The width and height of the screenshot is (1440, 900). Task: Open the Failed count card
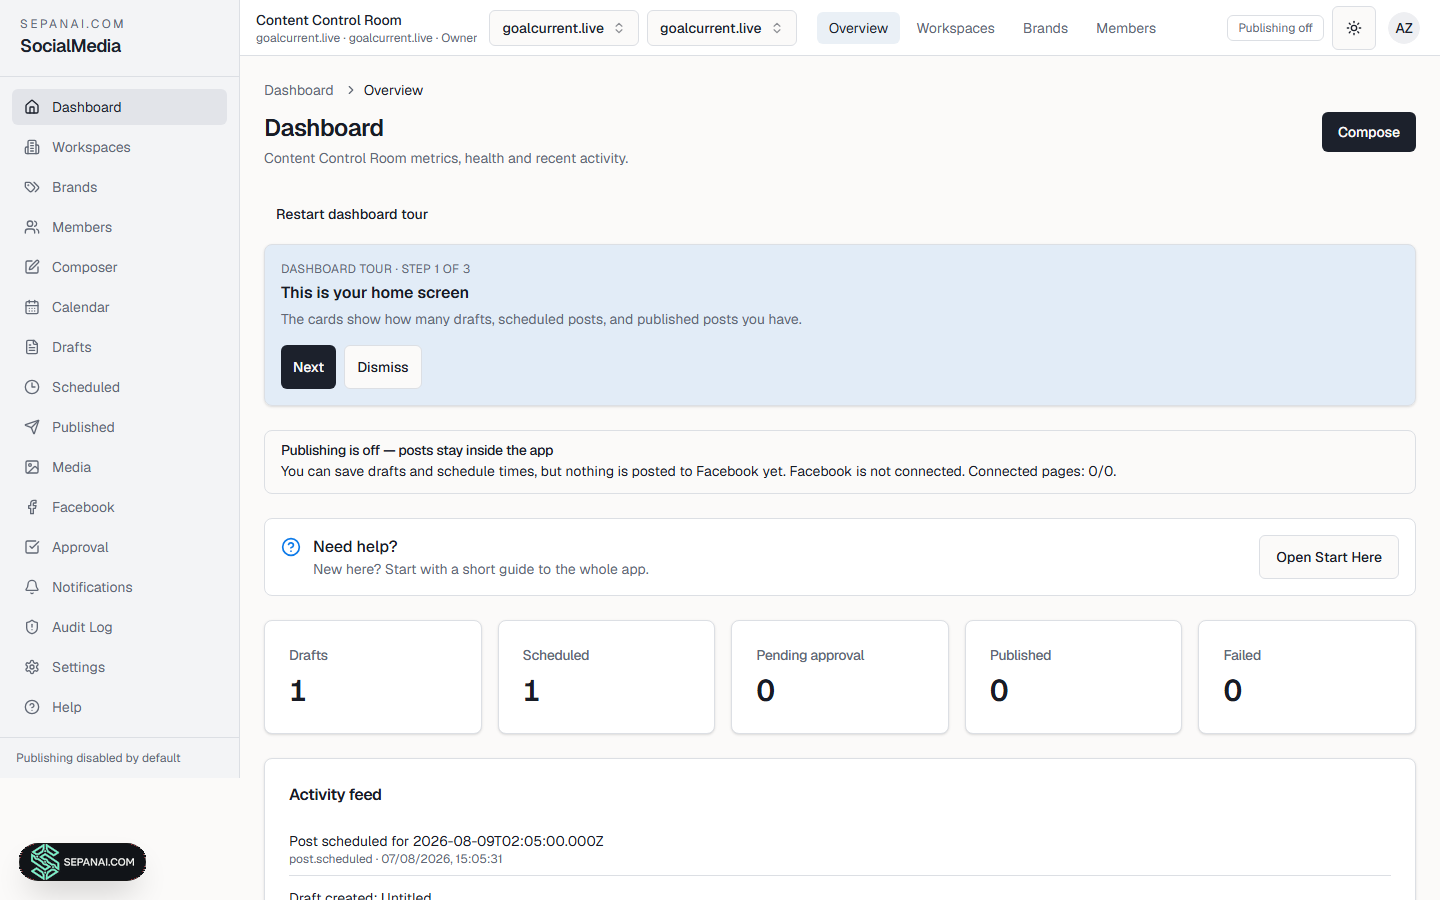1307,677
